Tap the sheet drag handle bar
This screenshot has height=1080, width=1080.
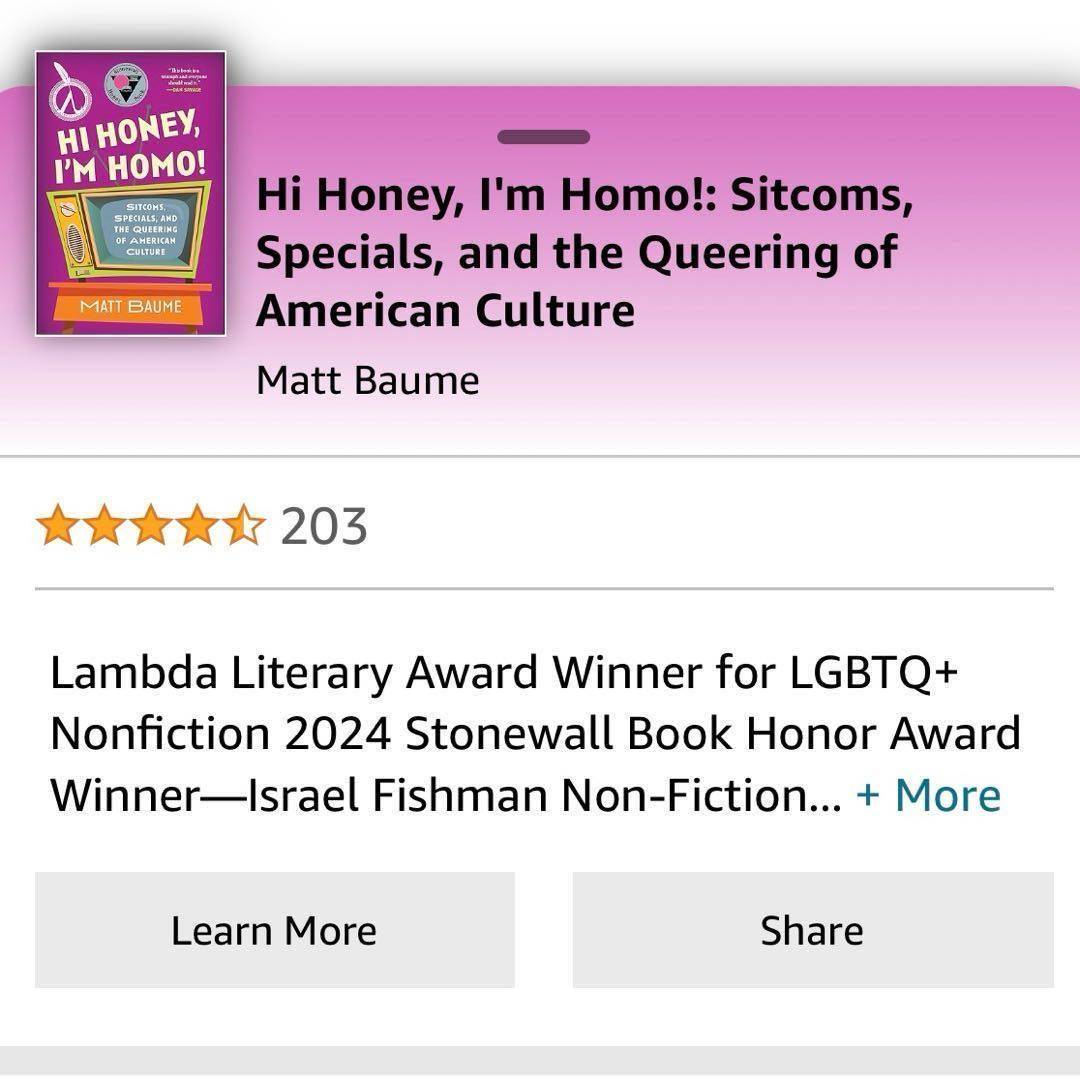[x=543, y=137]
